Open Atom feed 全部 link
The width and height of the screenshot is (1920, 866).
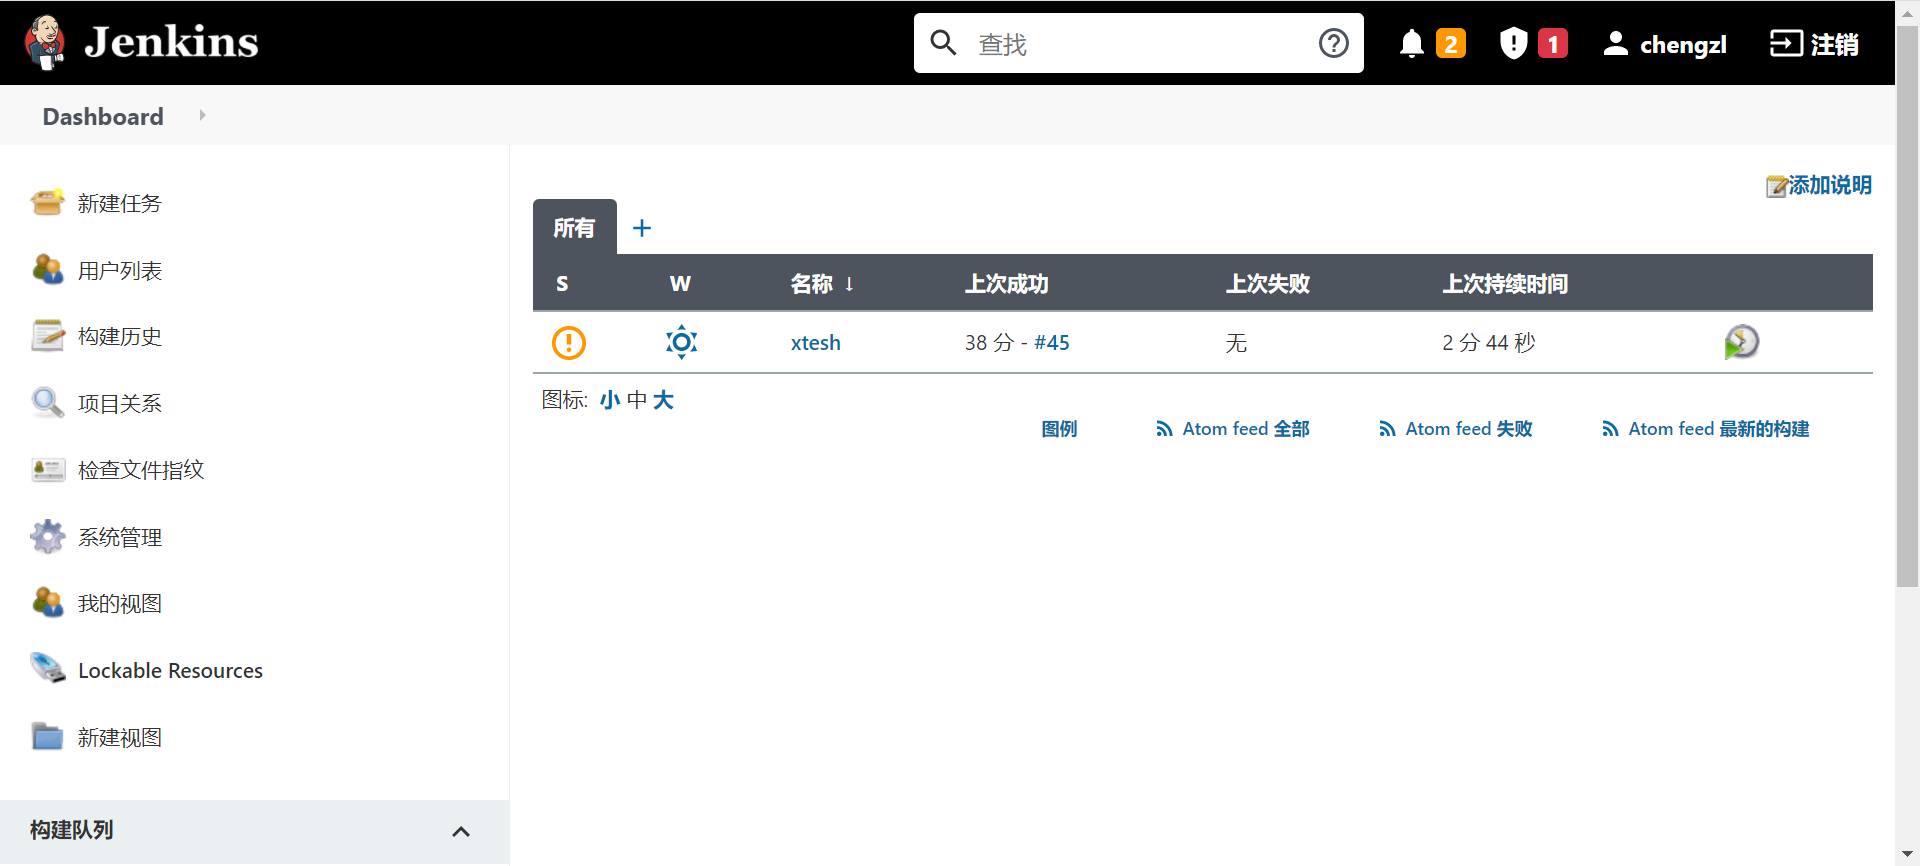(x=1233, y=429)
